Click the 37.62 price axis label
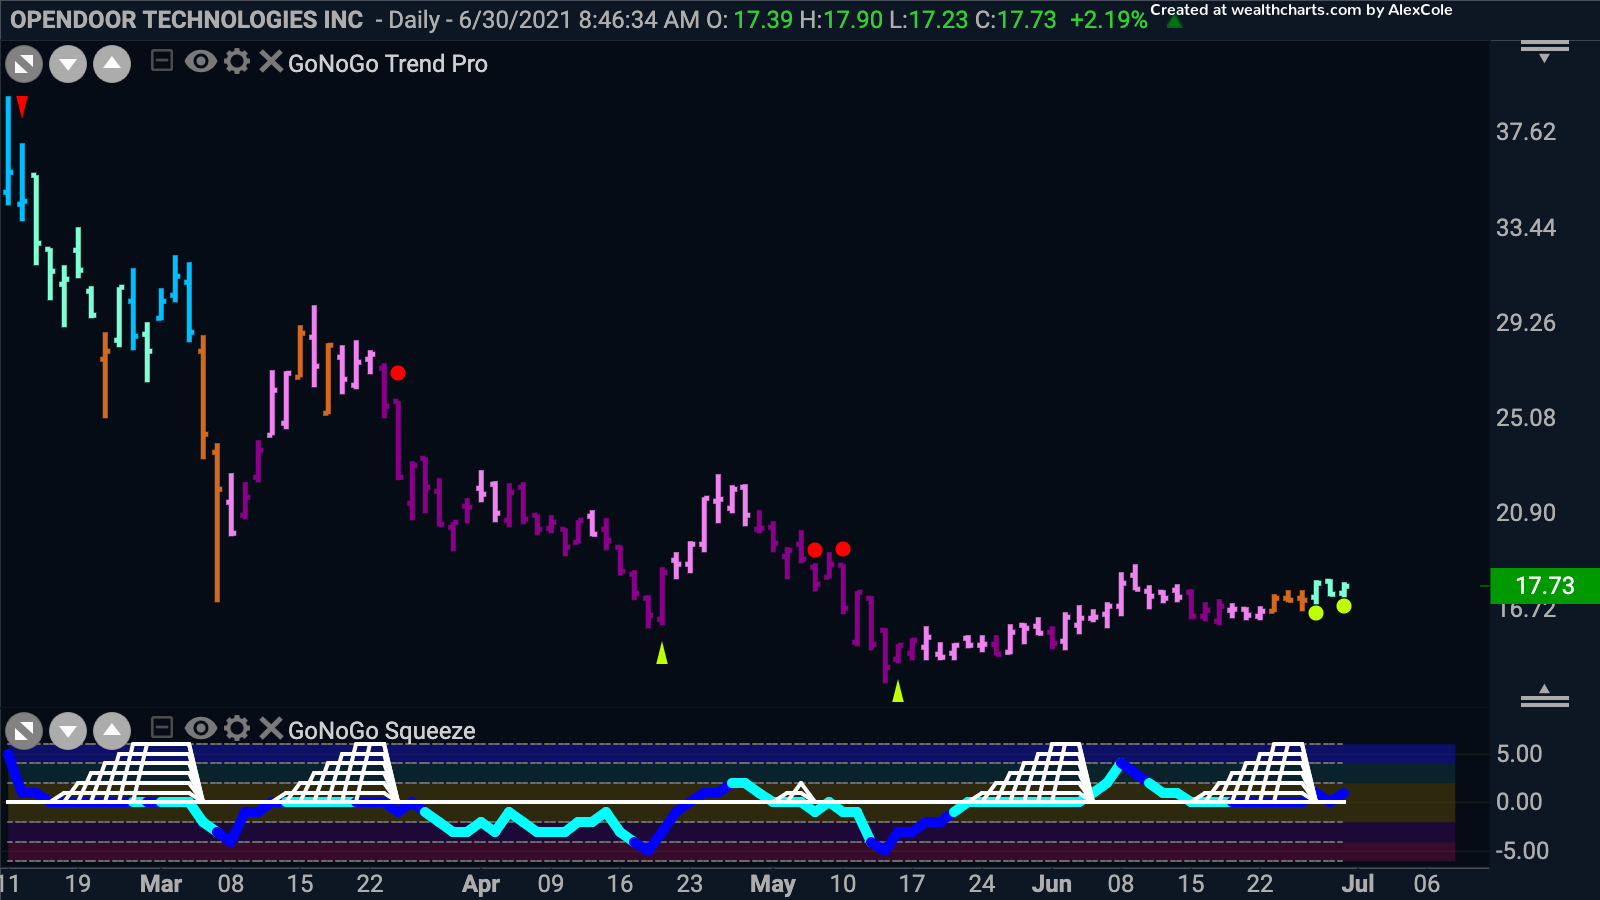This screenshot has width=1600, height=900. pos(1526,132)
